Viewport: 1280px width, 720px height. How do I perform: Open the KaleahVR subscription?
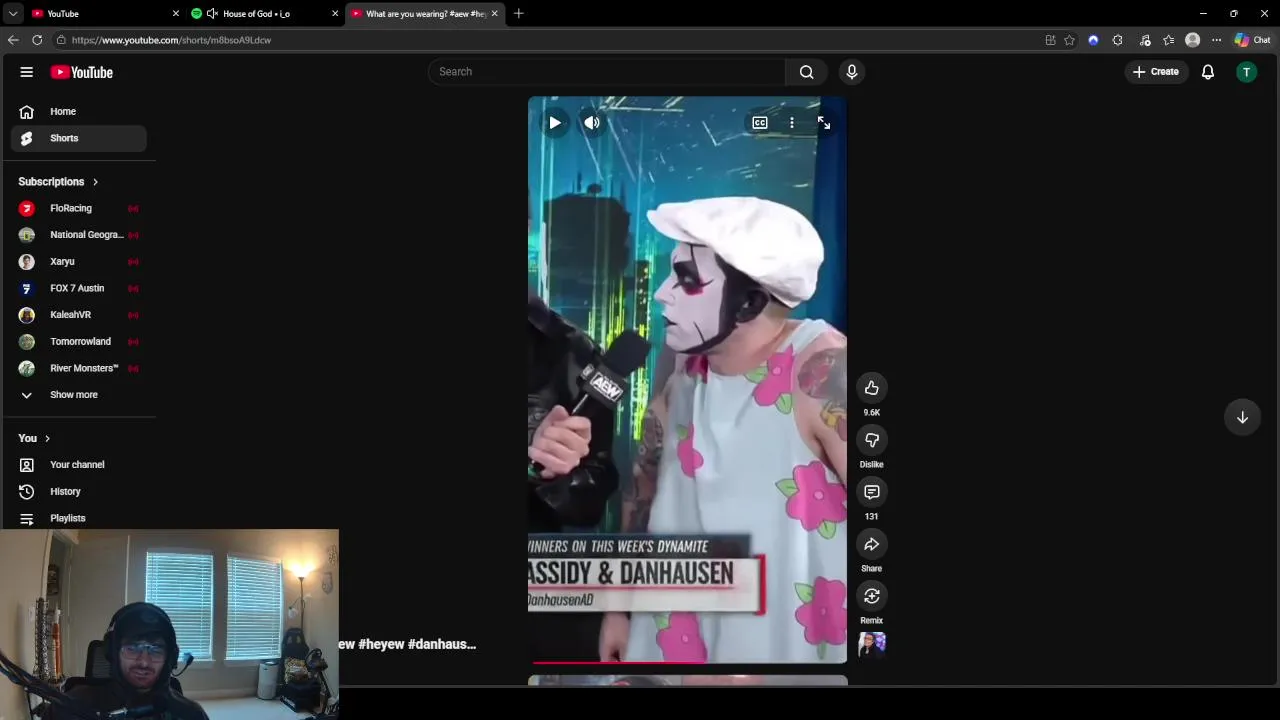[79, 315]
